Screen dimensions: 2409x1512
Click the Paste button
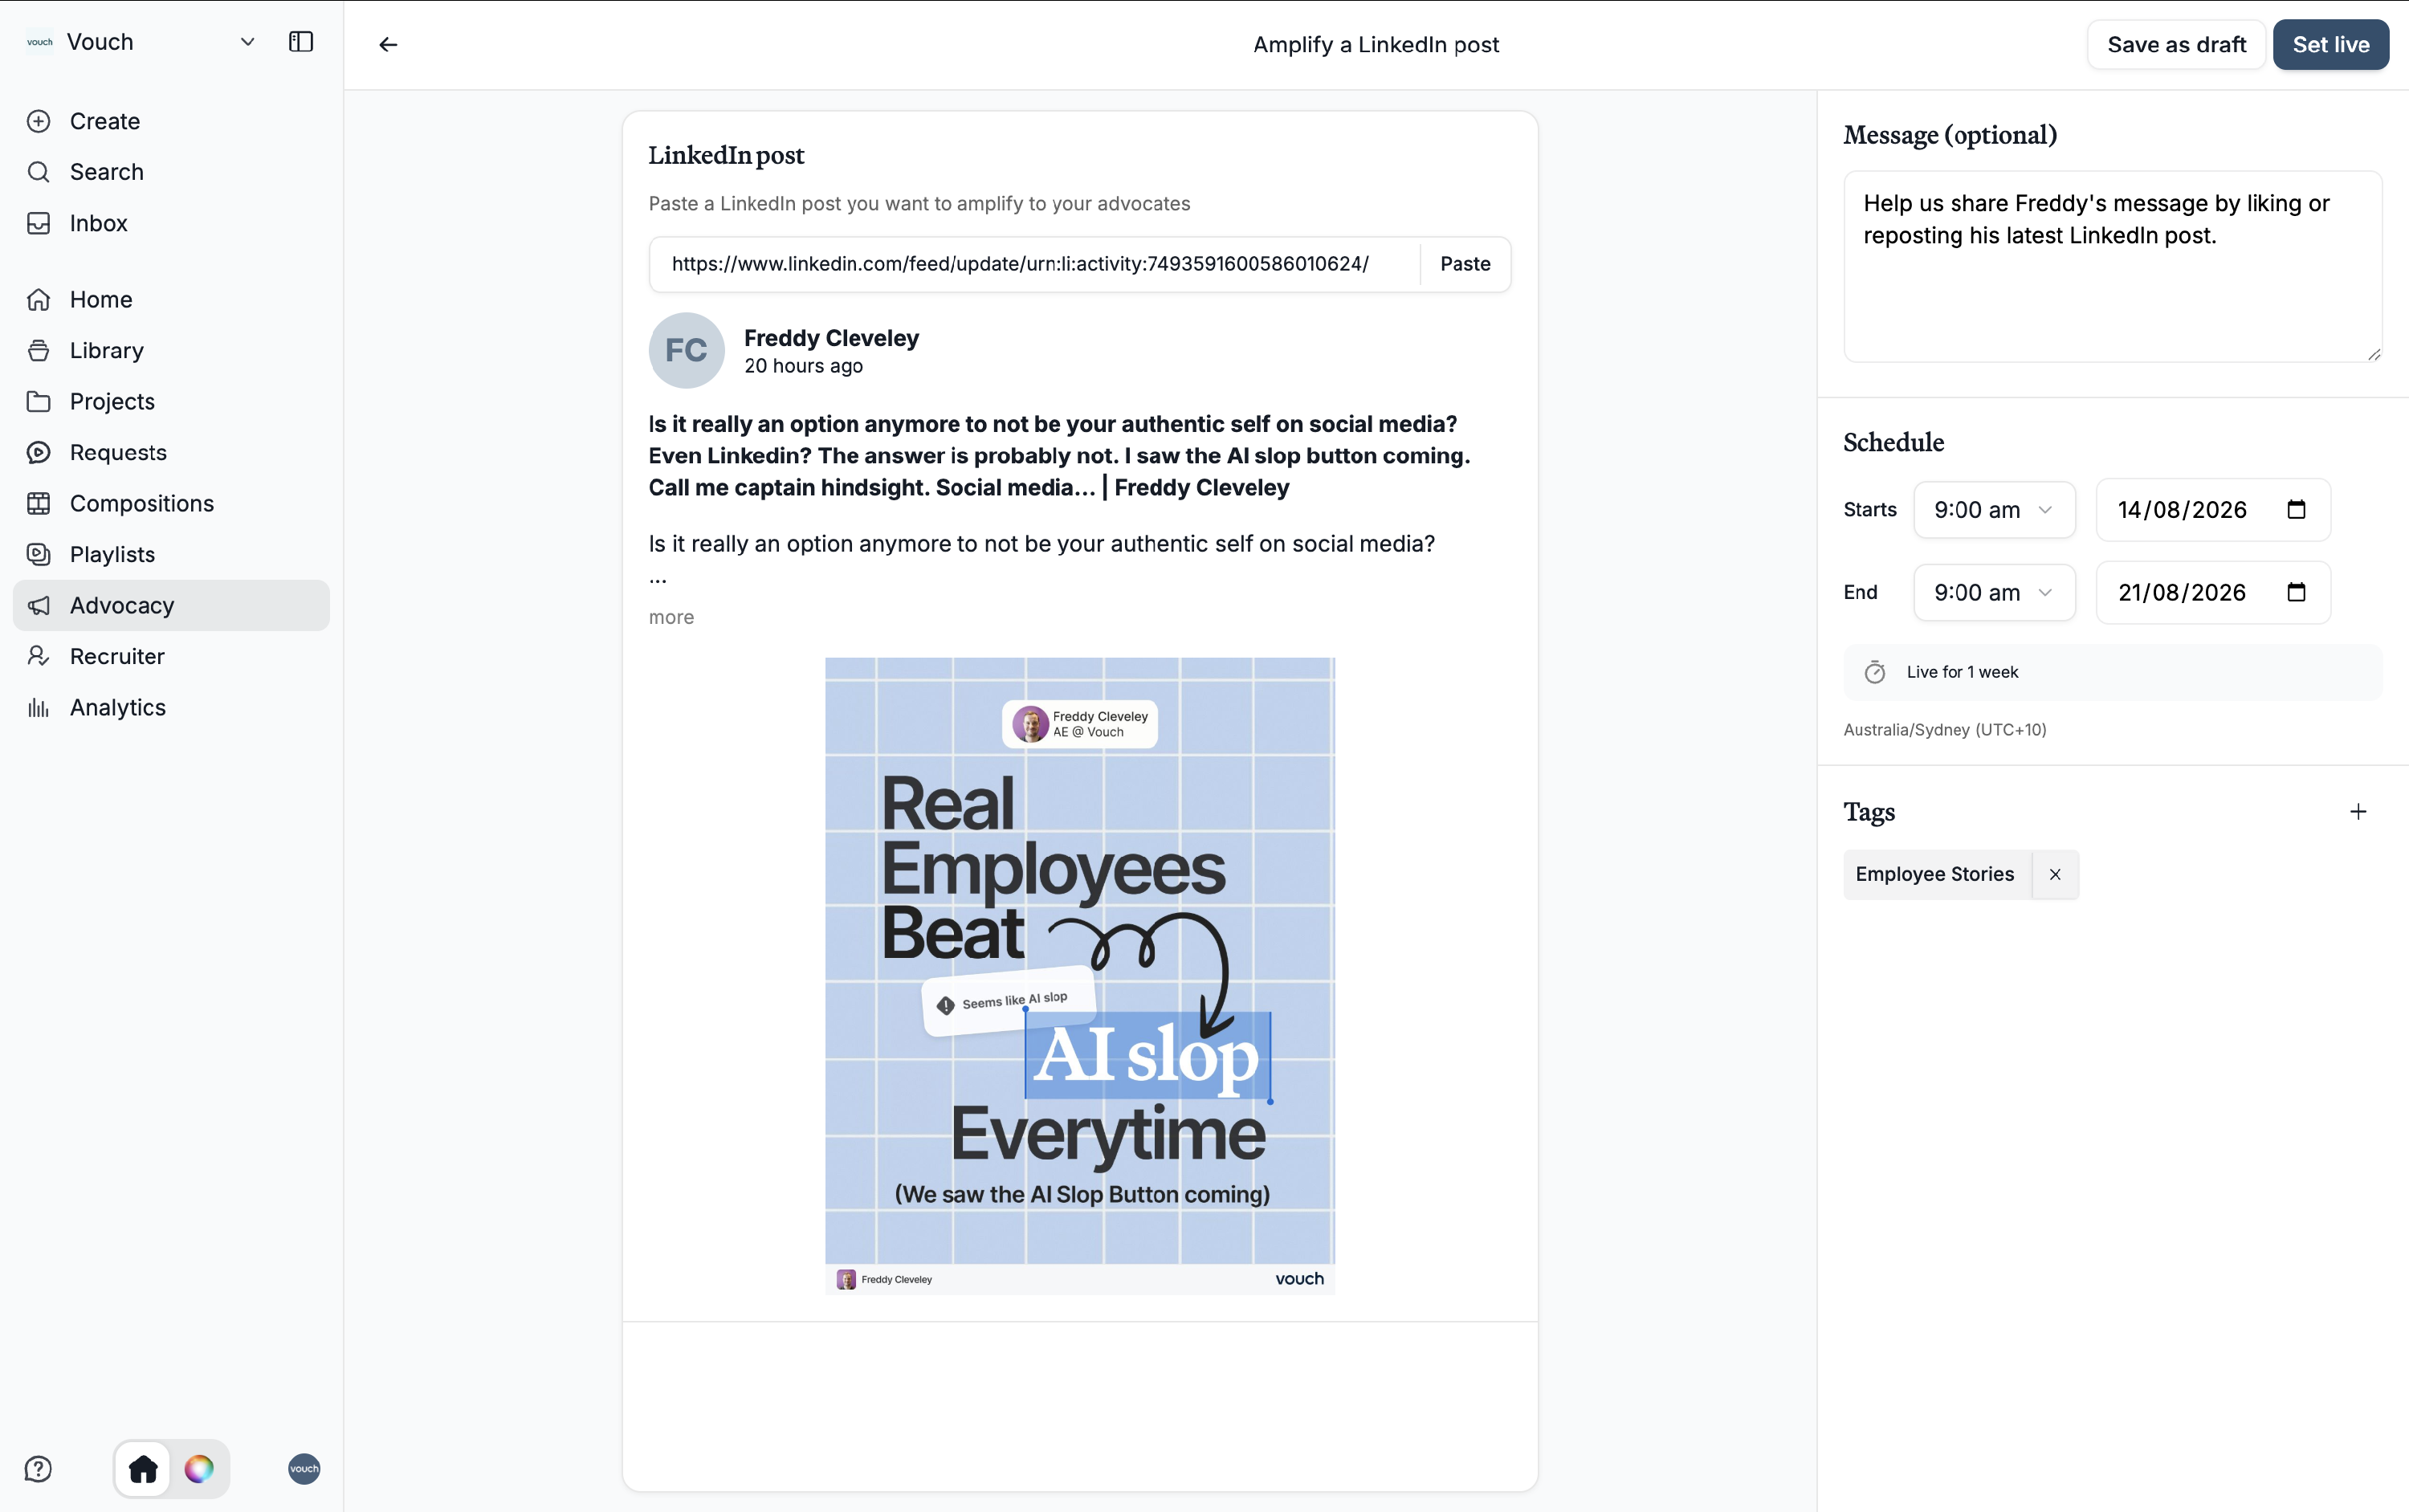coord(1465,264)
